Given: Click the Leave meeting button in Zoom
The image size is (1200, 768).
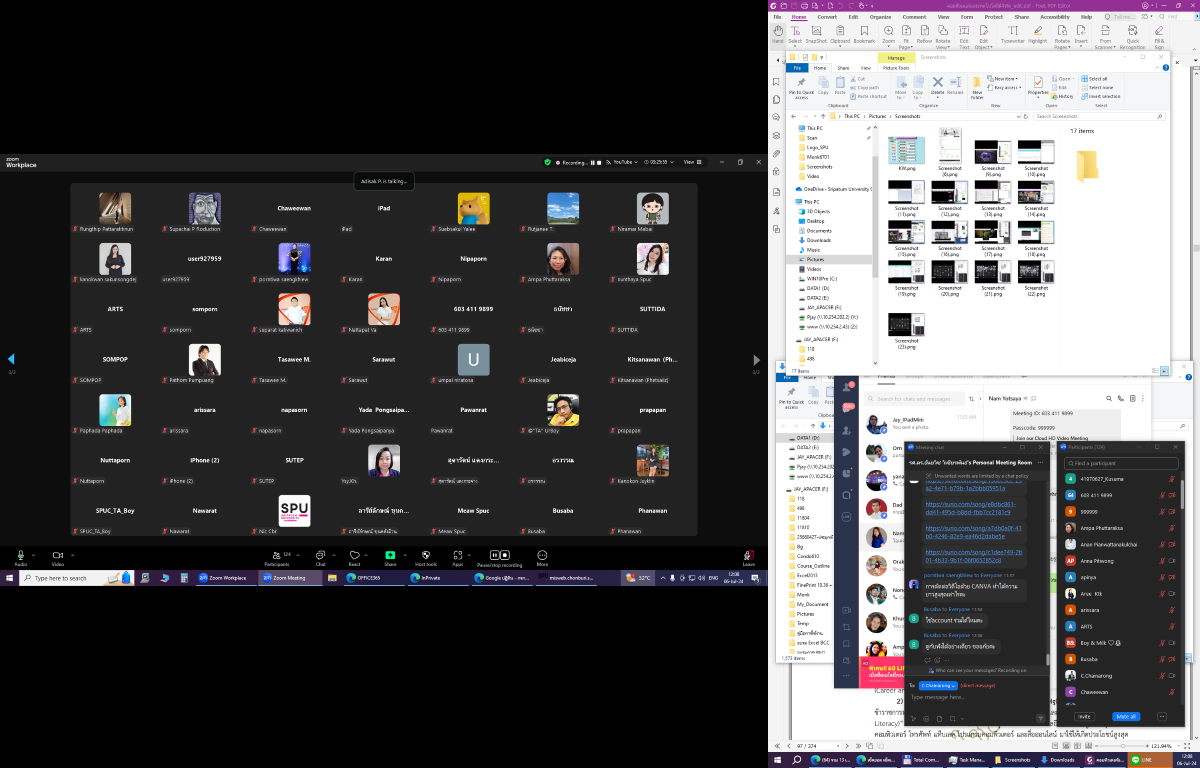Looking at the screenshot, I should click(x=748, y=557).
